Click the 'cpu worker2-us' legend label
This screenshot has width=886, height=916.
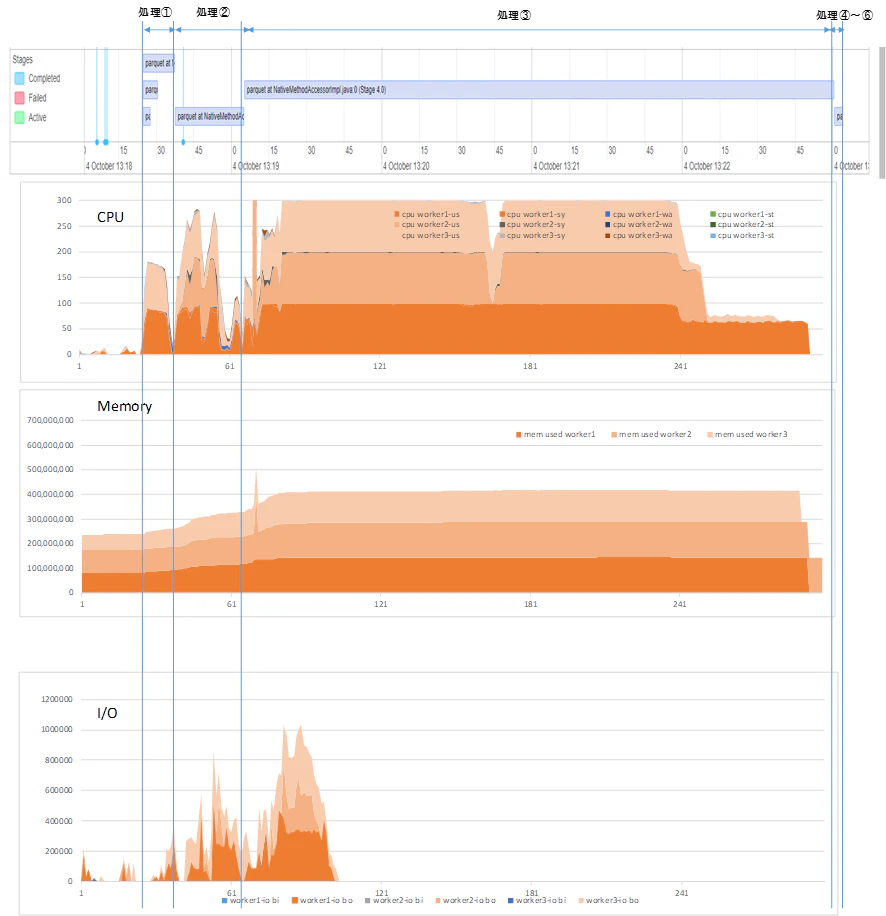(430, 224)
